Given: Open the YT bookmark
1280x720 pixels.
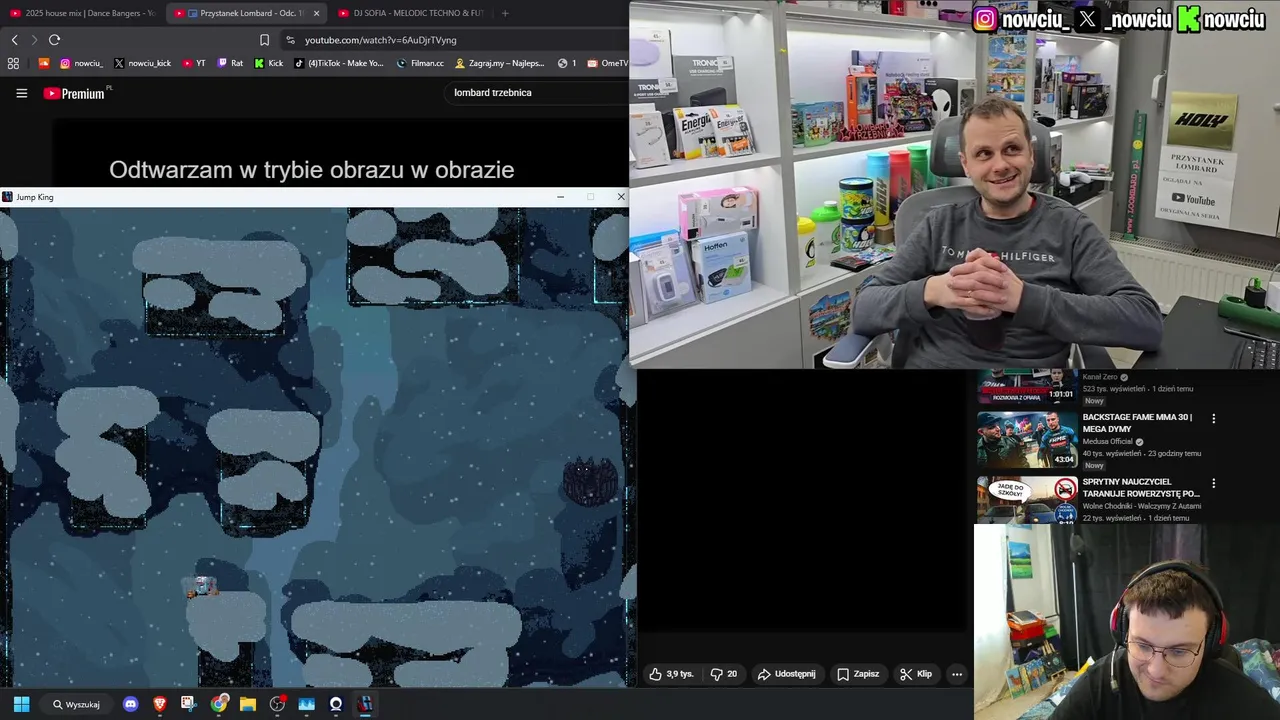Looking at the screenshot, I should 194,63.
